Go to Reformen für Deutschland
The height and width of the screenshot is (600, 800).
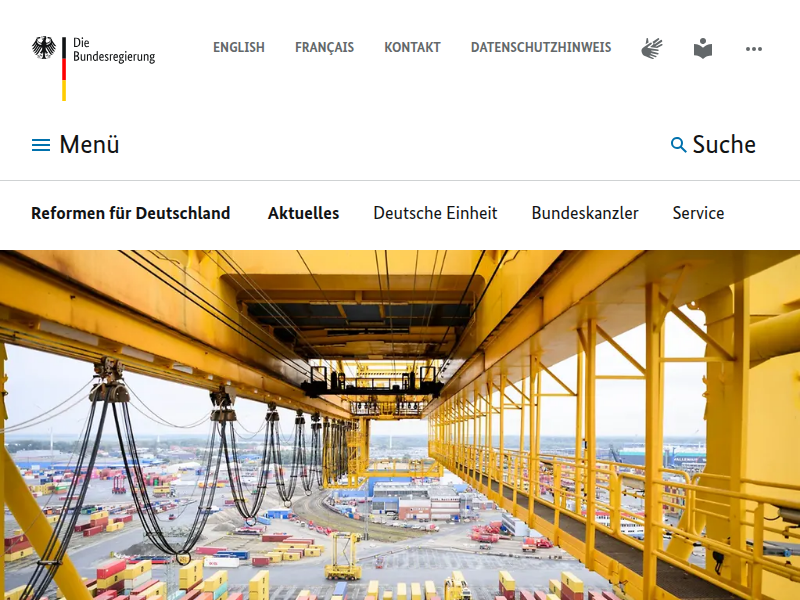(131, 213)
